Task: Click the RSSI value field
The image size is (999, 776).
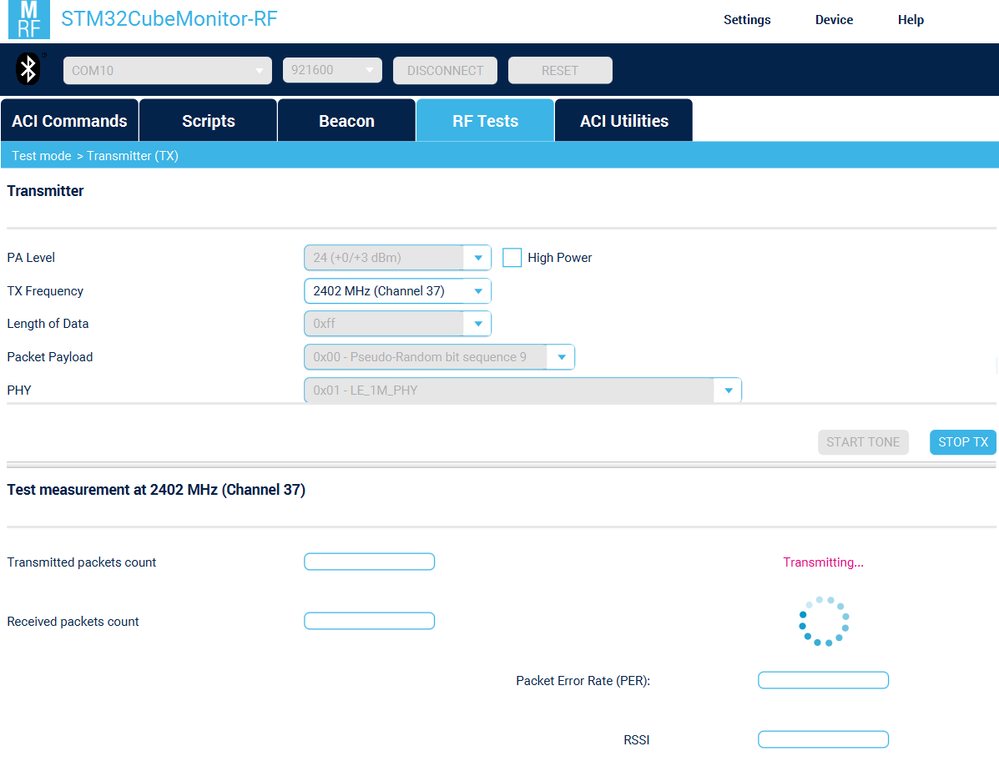Action: 823,740
